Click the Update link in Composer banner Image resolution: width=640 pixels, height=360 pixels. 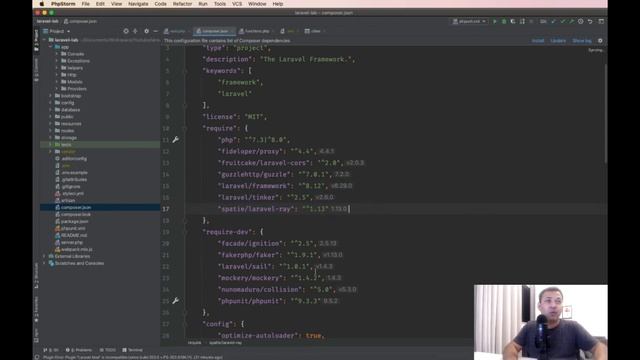point(558,41)
